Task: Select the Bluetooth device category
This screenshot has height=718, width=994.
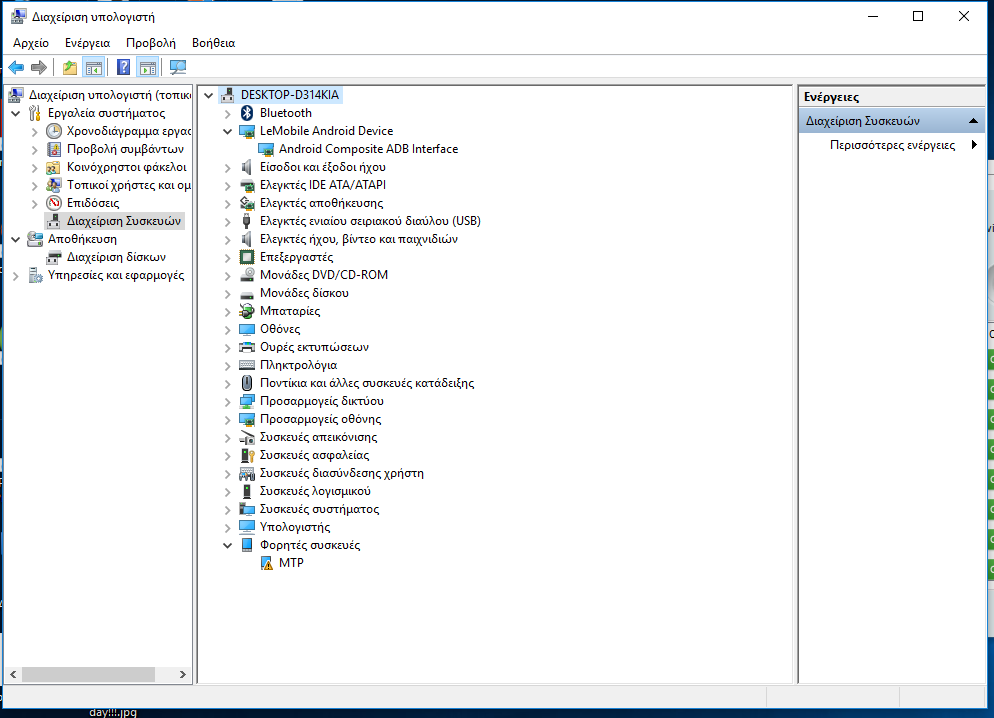Action: tap(285, 113)
